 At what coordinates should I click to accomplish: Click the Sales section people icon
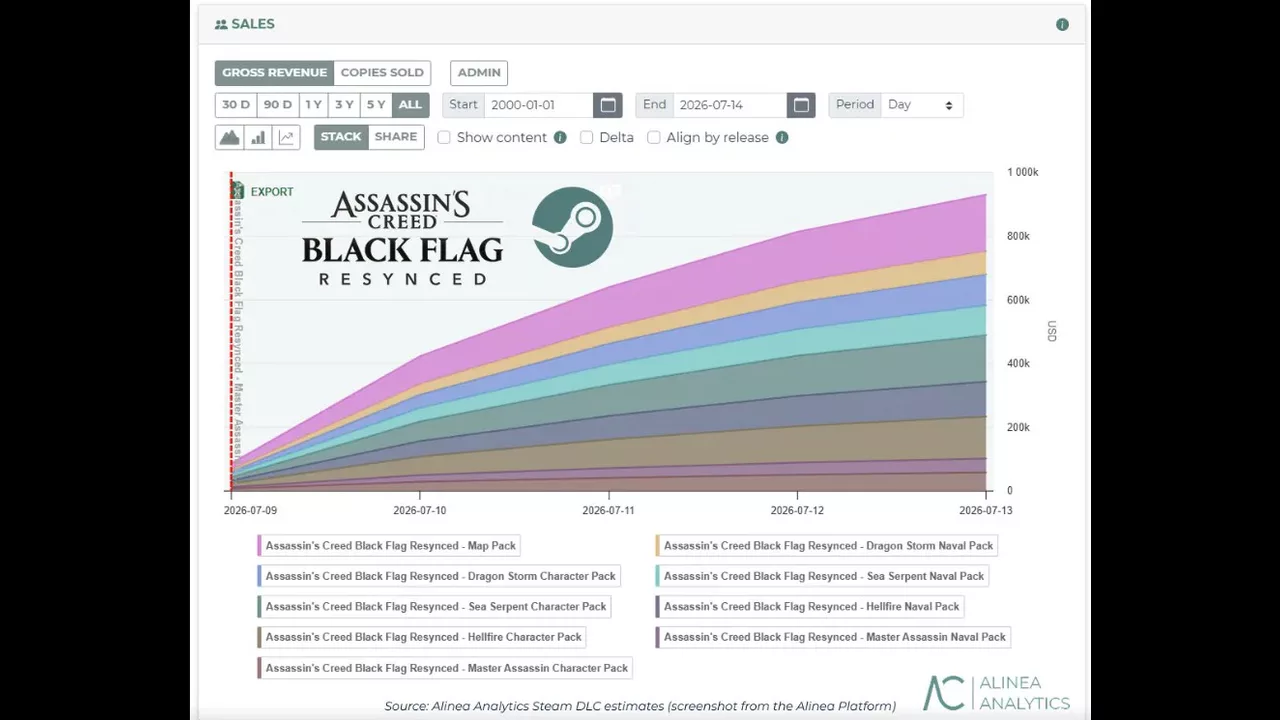(221, 24)
